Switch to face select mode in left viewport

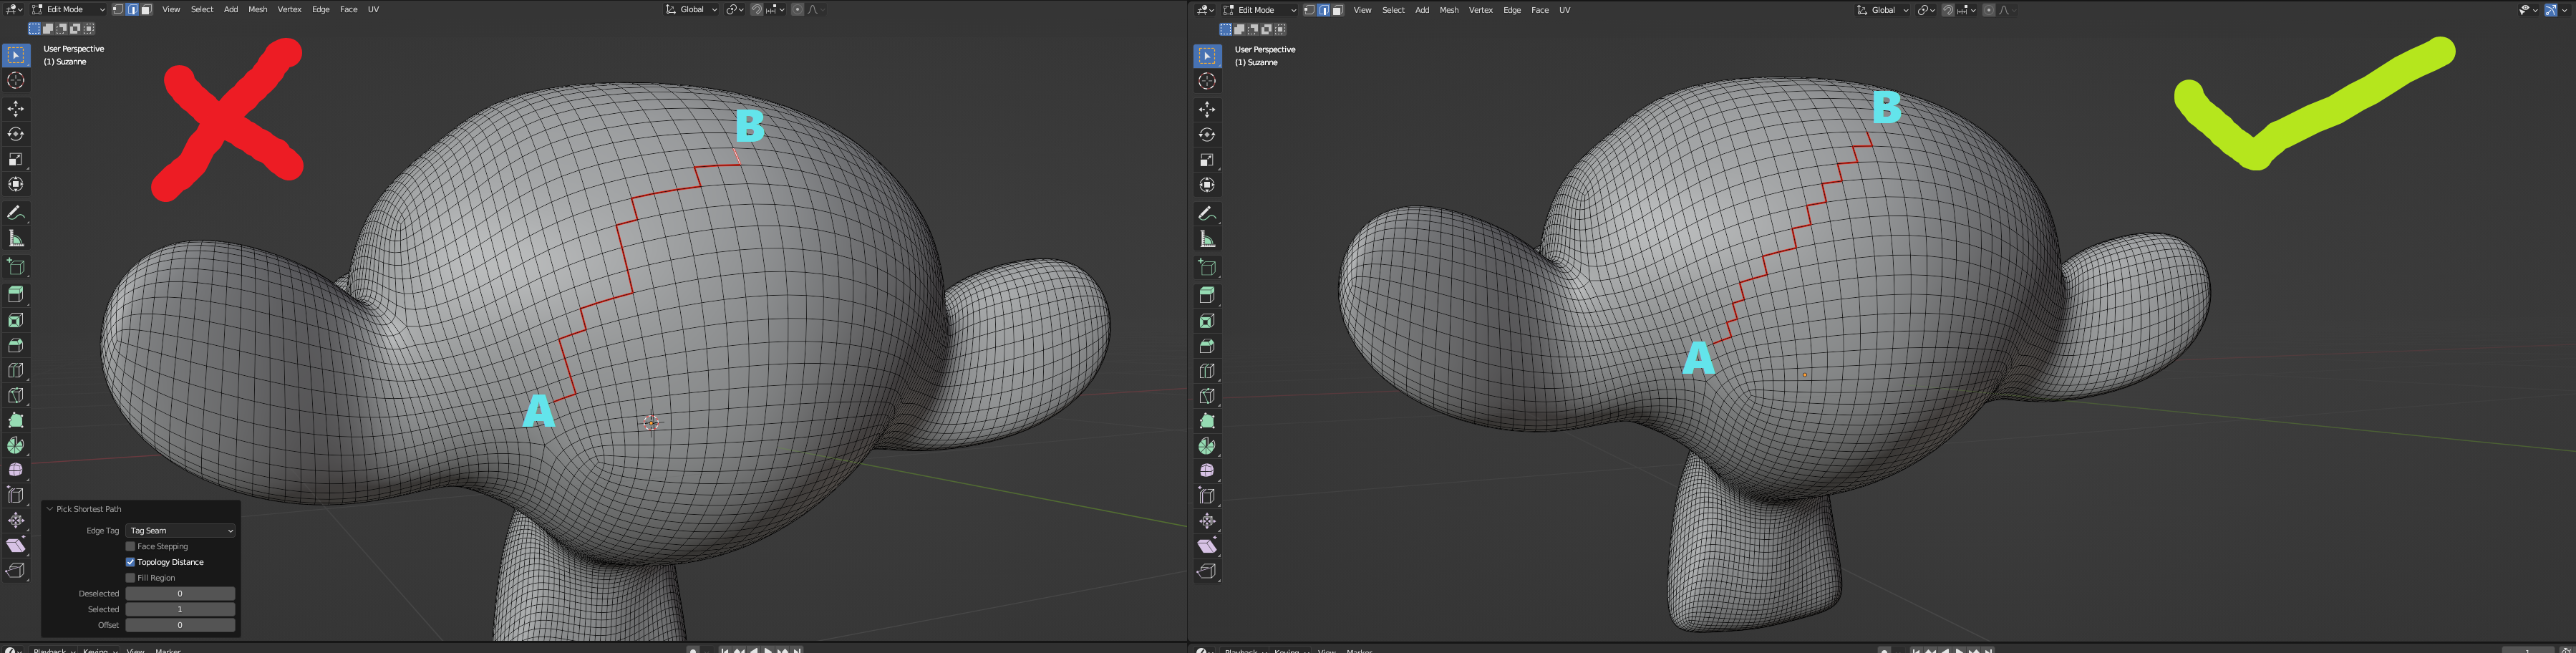click(146, 10)
